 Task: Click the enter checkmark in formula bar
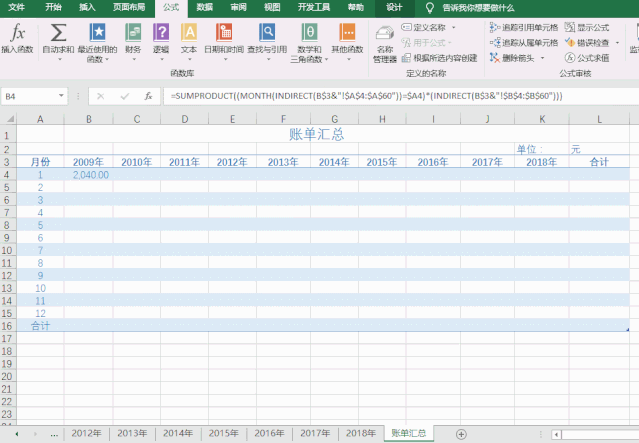click(125, 97)
